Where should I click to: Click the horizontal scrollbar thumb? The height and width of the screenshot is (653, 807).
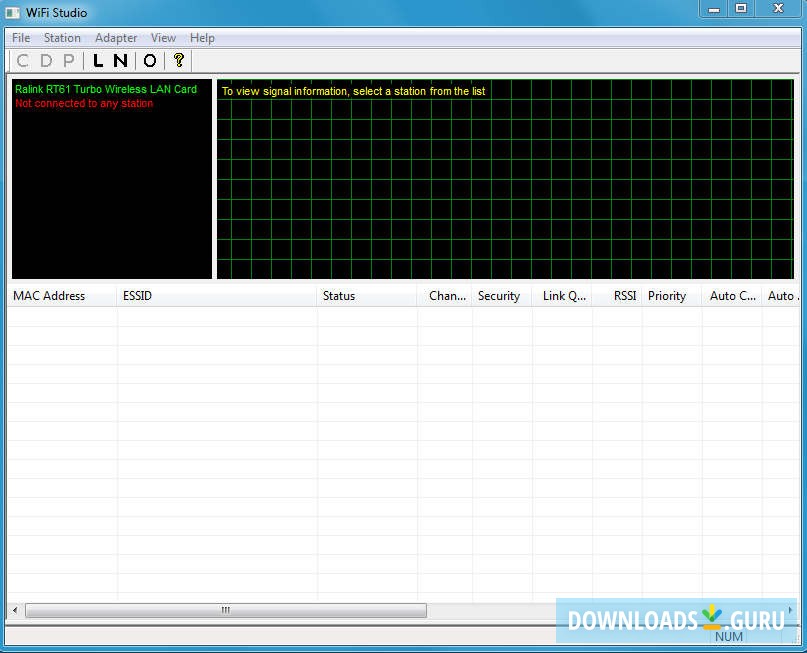point(226,610)
